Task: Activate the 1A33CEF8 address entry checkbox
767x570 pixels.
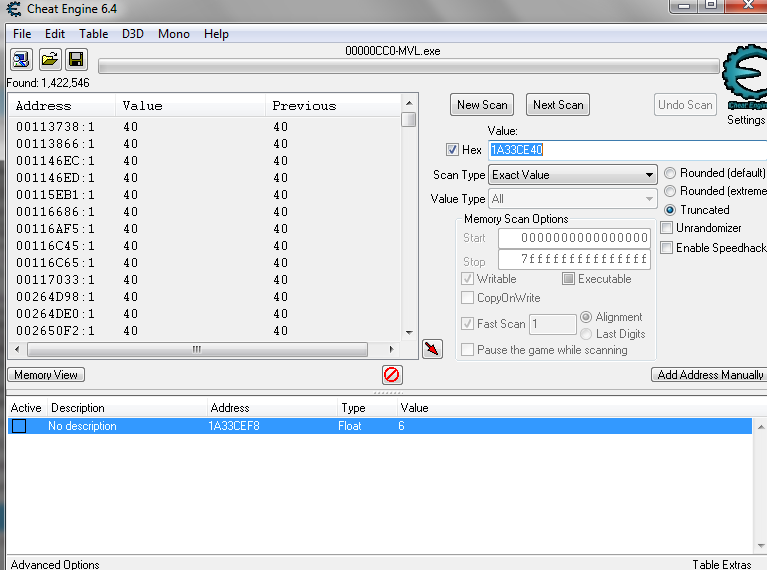Action: pos(19,426)
